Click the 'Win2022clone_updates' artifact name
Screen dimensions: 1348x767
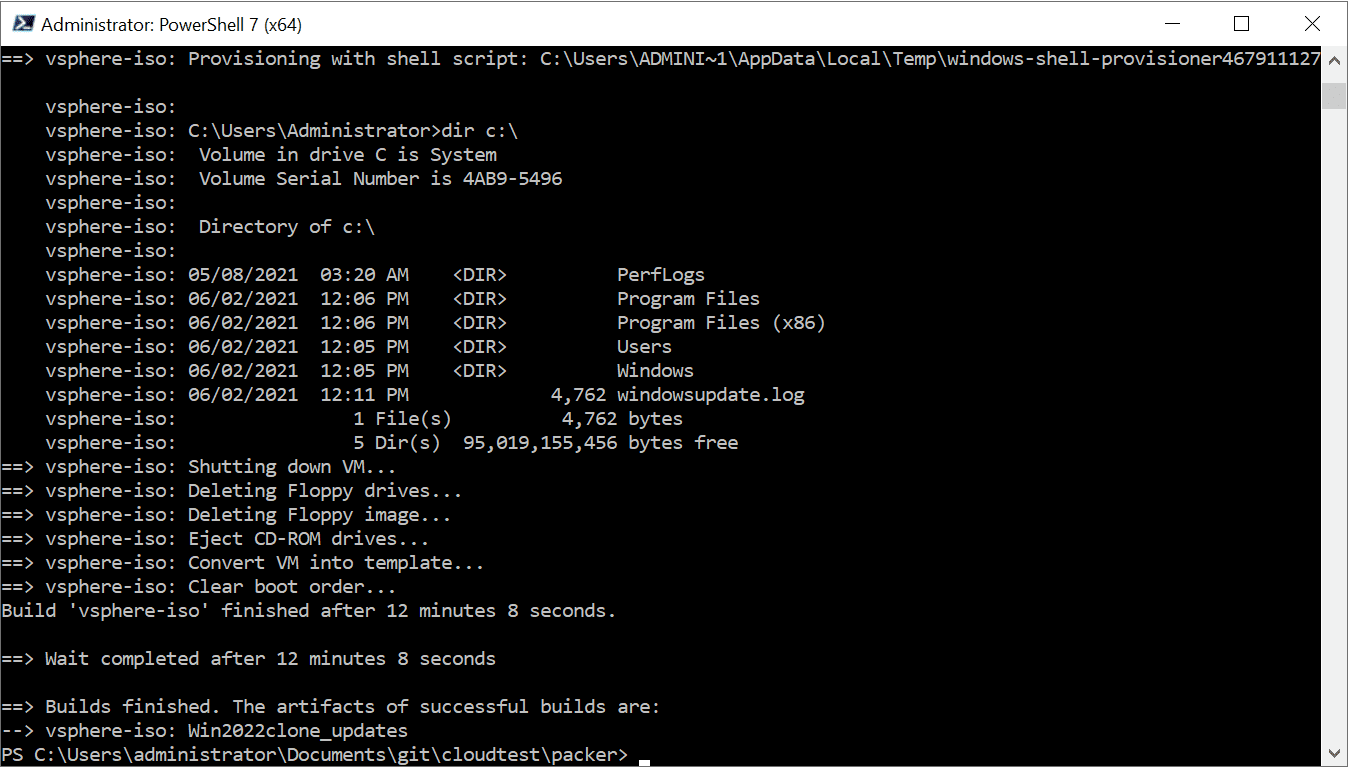click(298, 731)
